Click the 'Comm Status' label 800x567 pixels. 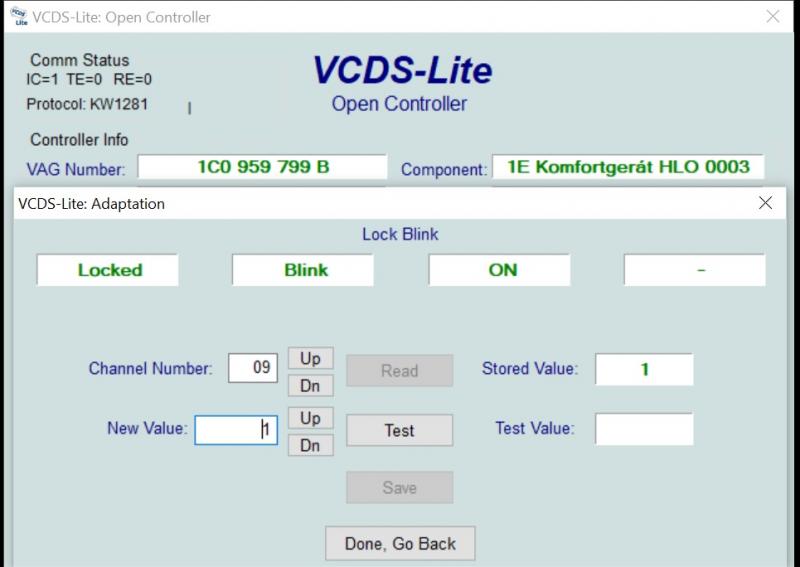(80, 60)
